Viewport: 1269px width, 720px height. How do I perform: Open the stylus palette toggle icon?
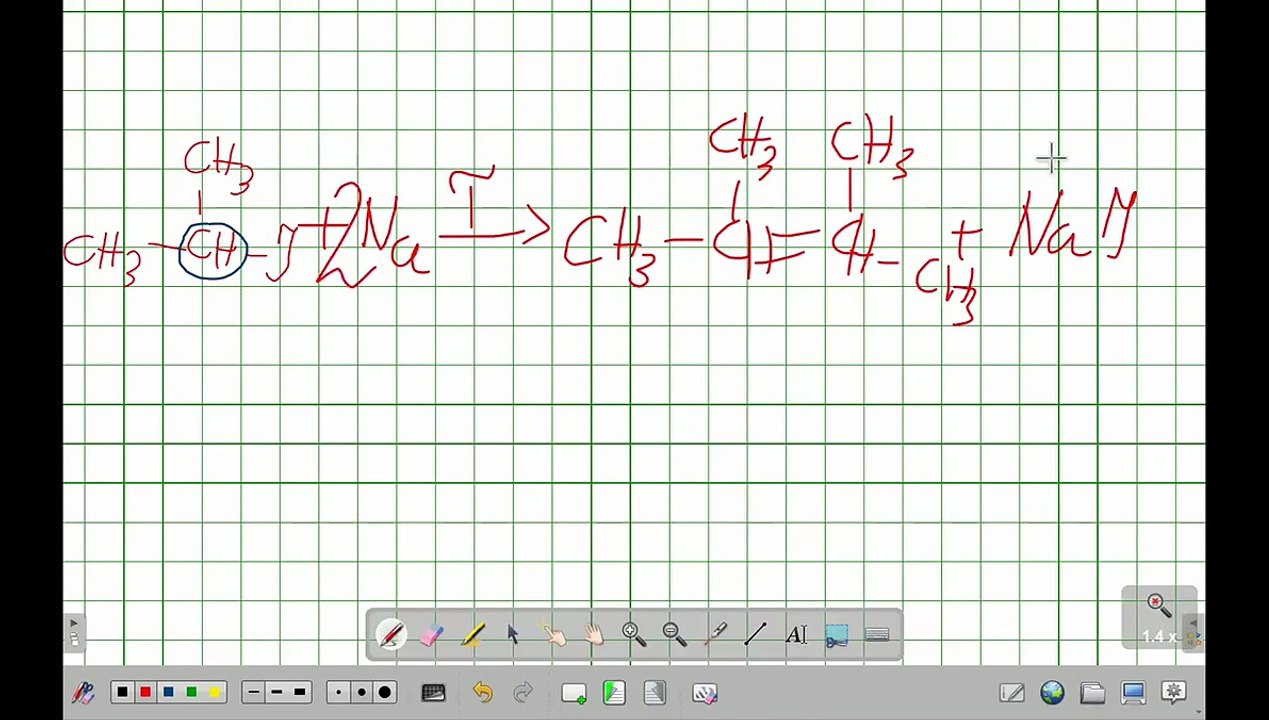pyautogui.click(x=84, y=693)
